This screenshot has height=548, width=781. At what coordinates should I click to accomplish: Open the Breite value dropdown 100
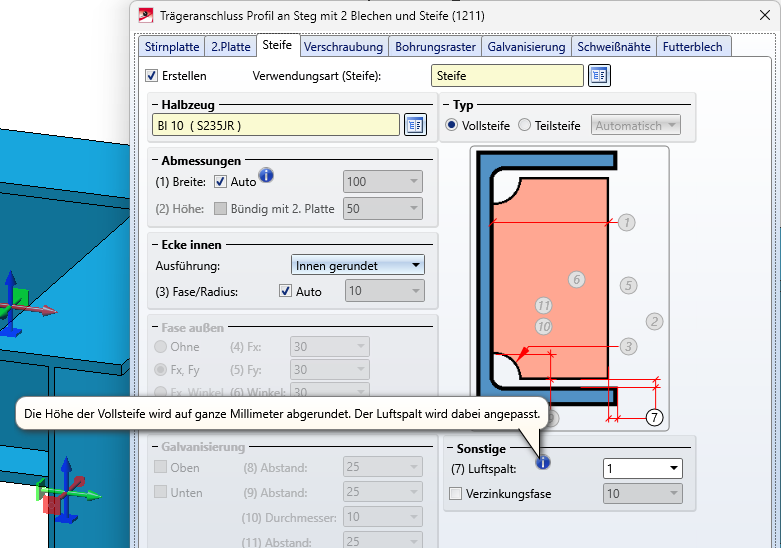click(x=383, y=181)
